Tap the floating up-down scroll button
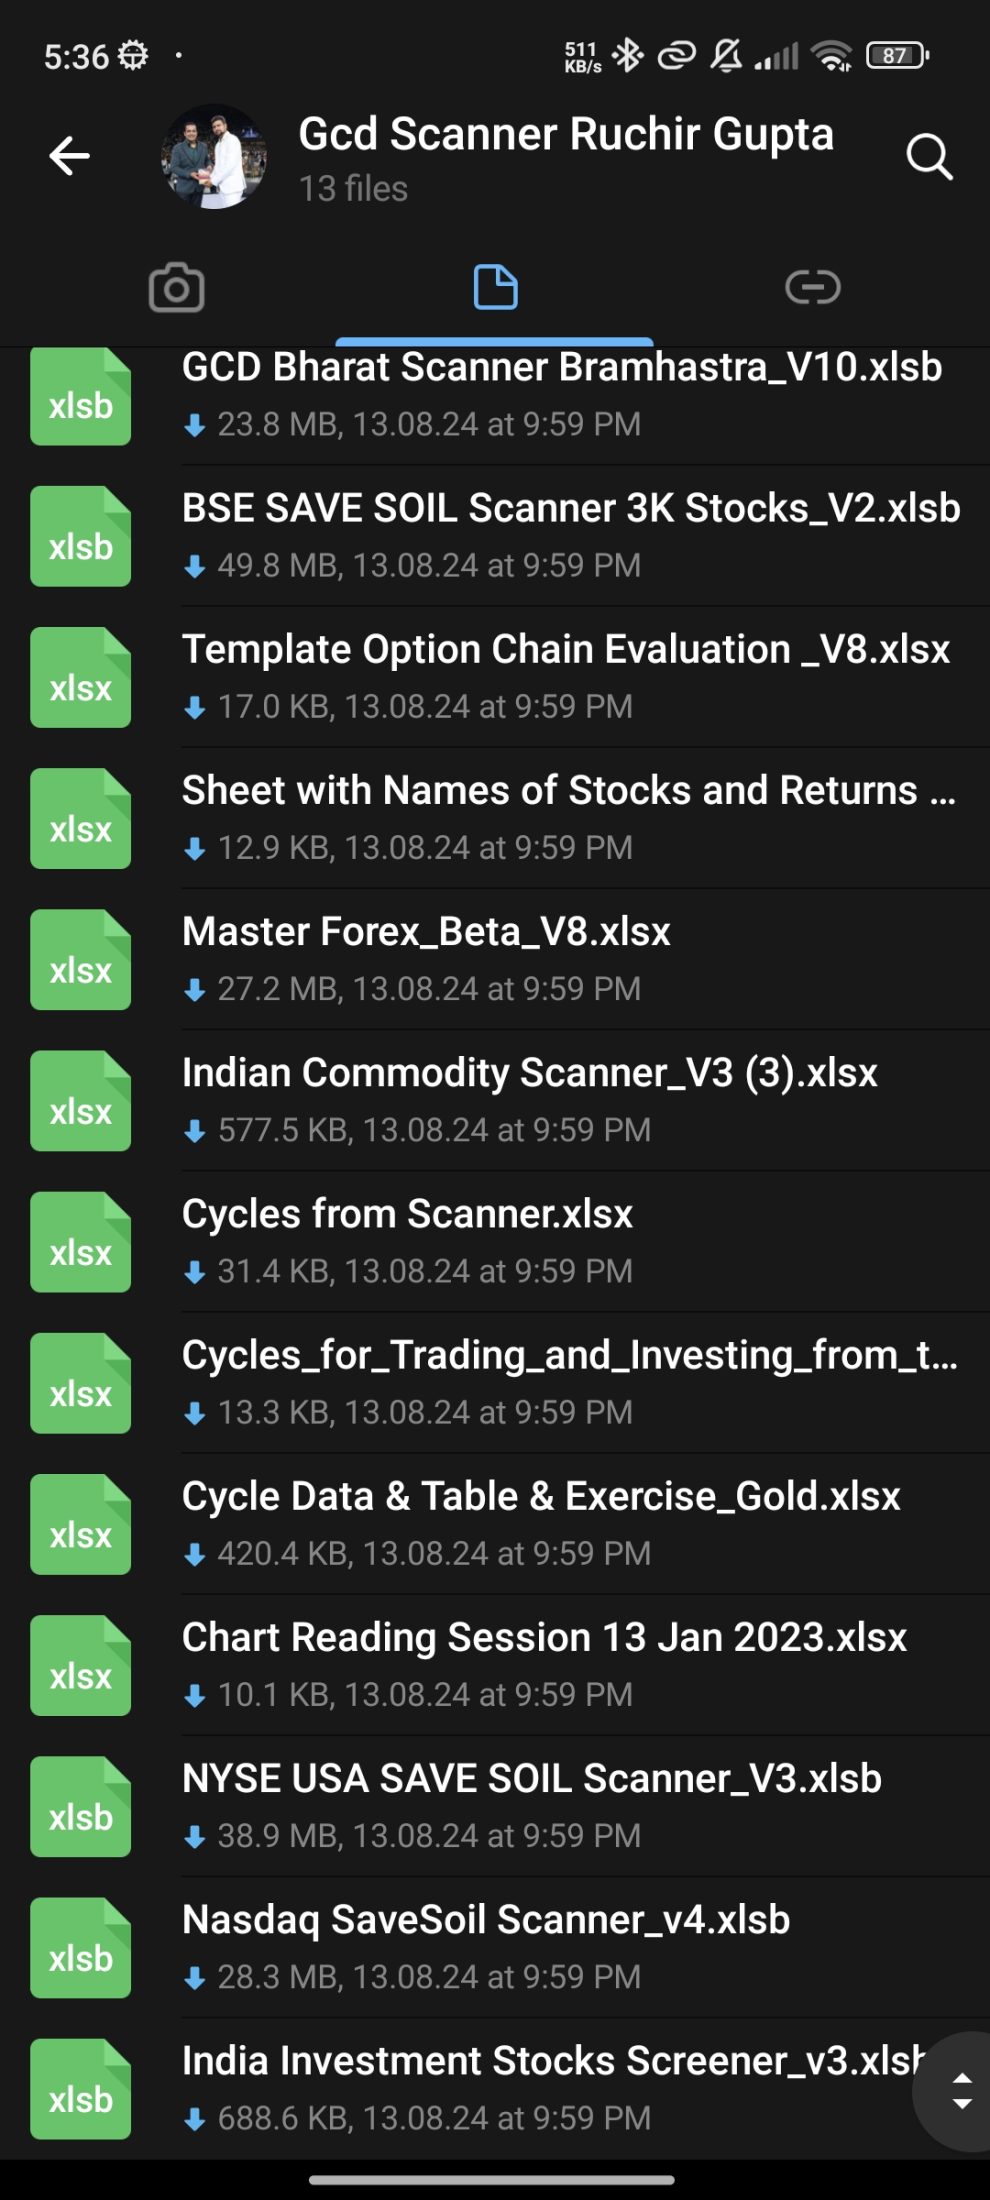This screenshot has width=990, height=2200. point(961,2091)
